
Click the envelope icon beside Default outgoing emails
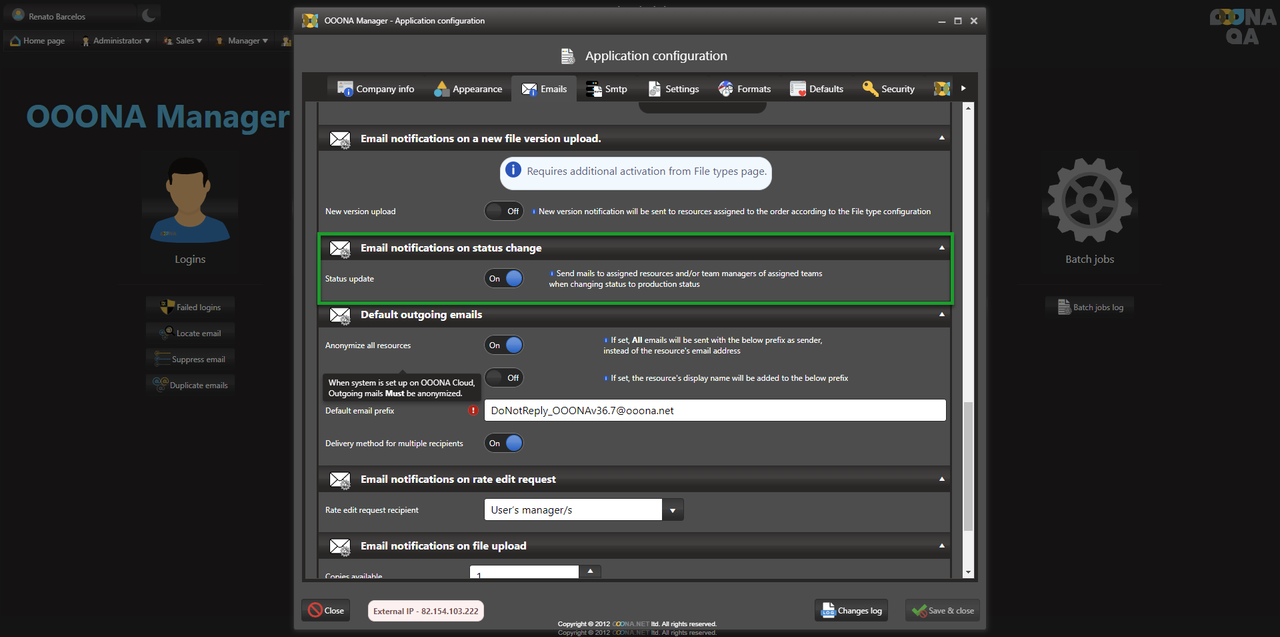(340, 315)
